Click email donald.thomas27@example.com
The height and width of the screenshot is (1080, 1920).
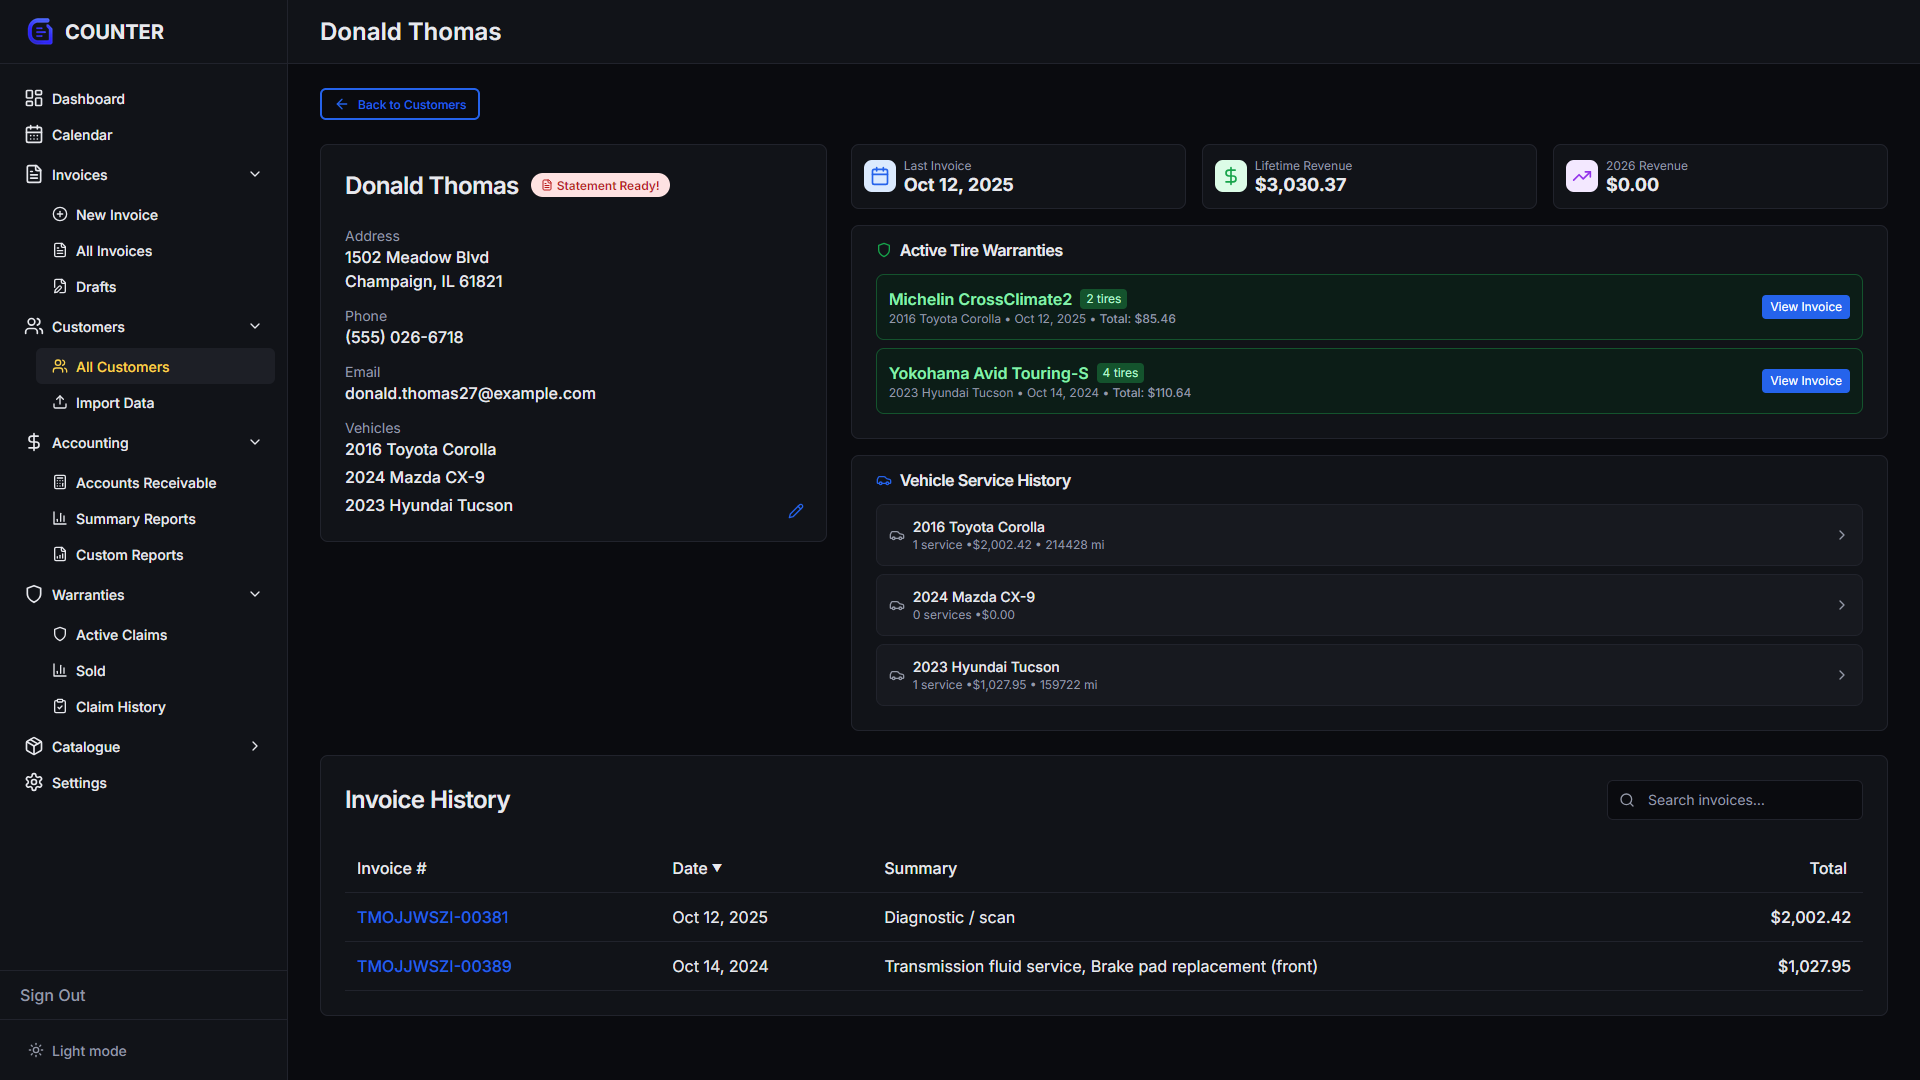point(470,393)
